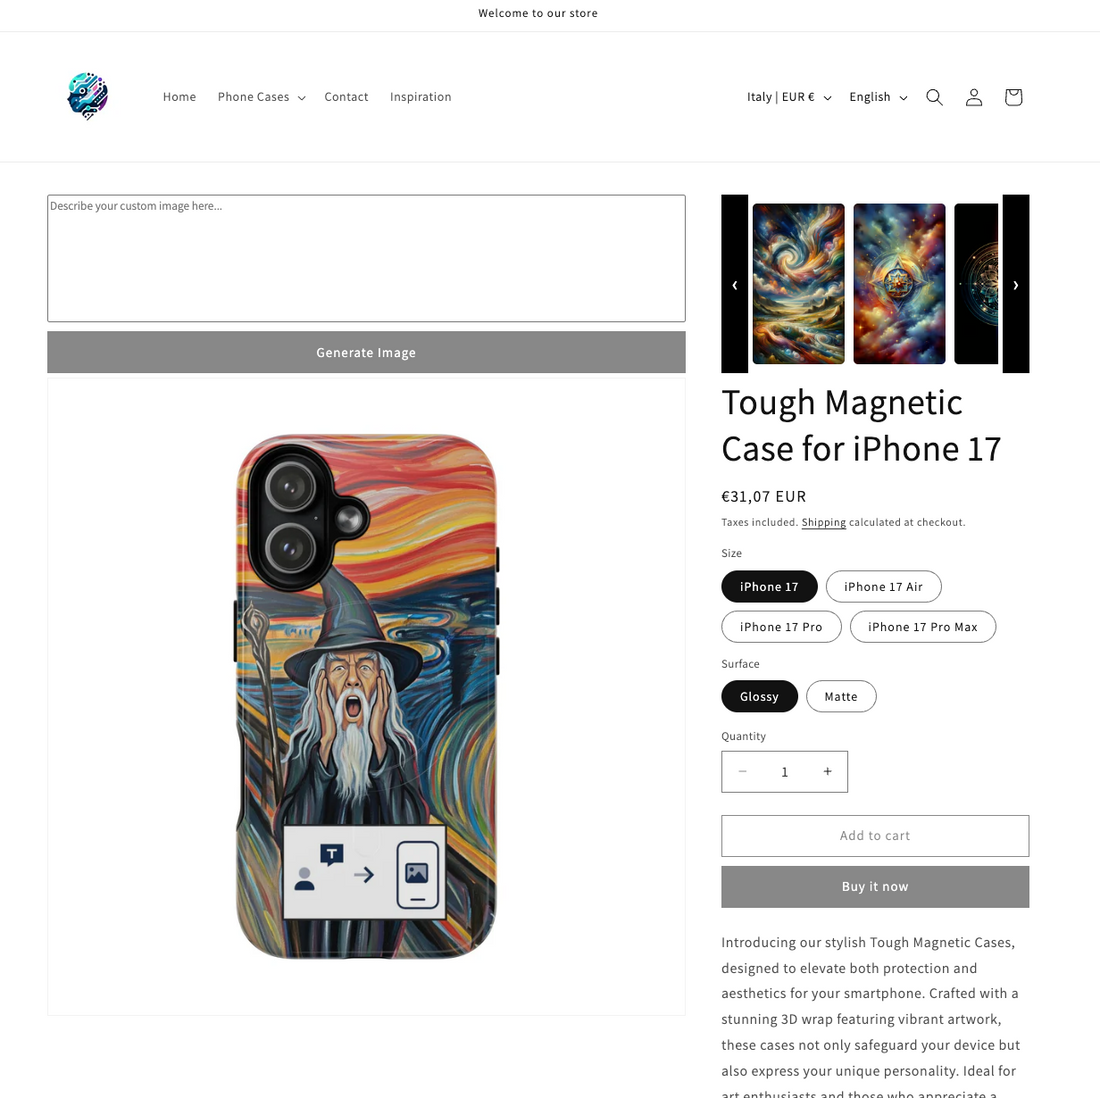The width and height of the screenshot is (1100, 1098).
Task: Select the iPhone 17 Pro Max size
Action: click(x=923, y=627)
